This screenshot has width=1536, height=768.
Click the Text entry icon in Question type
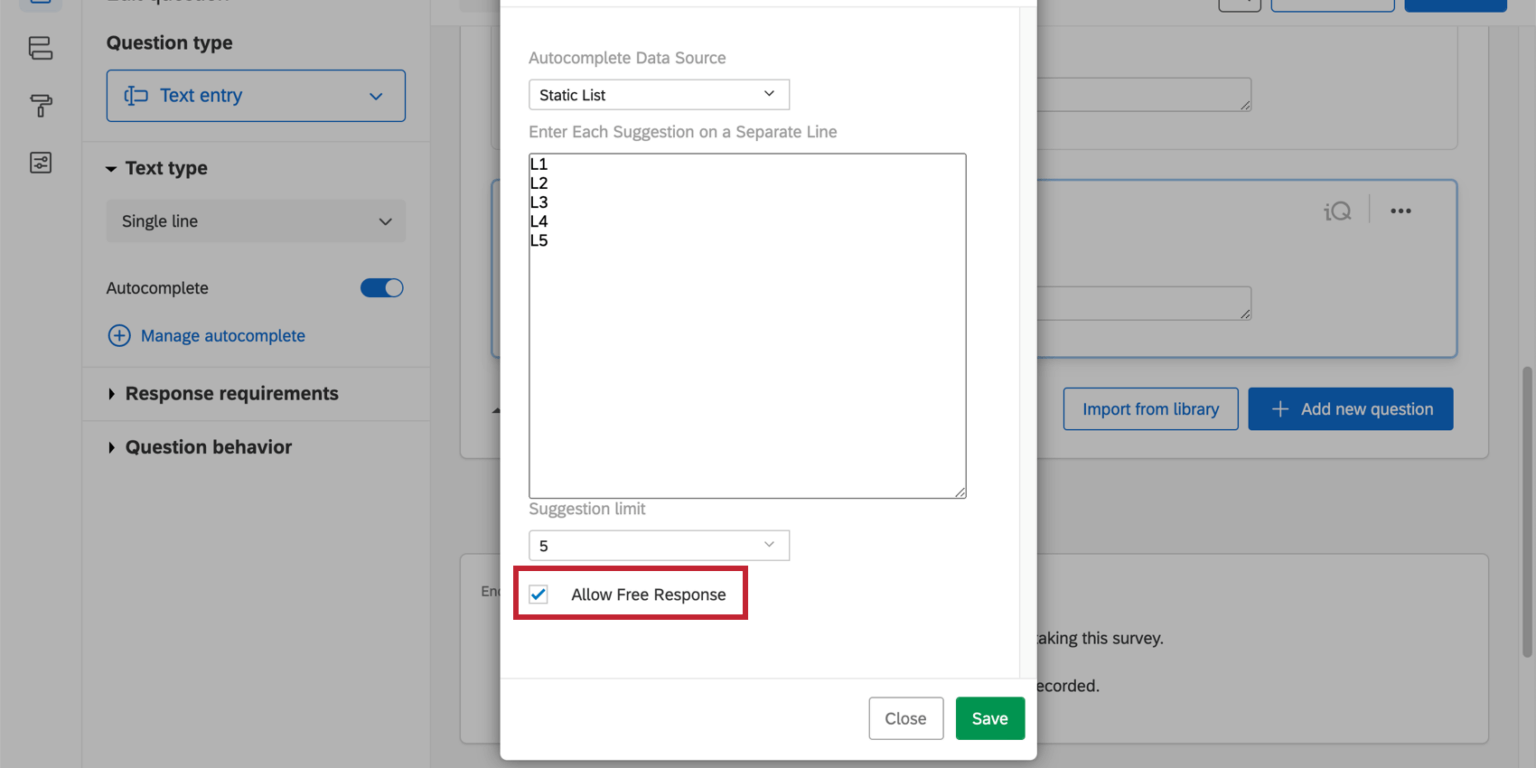(137, 95)
